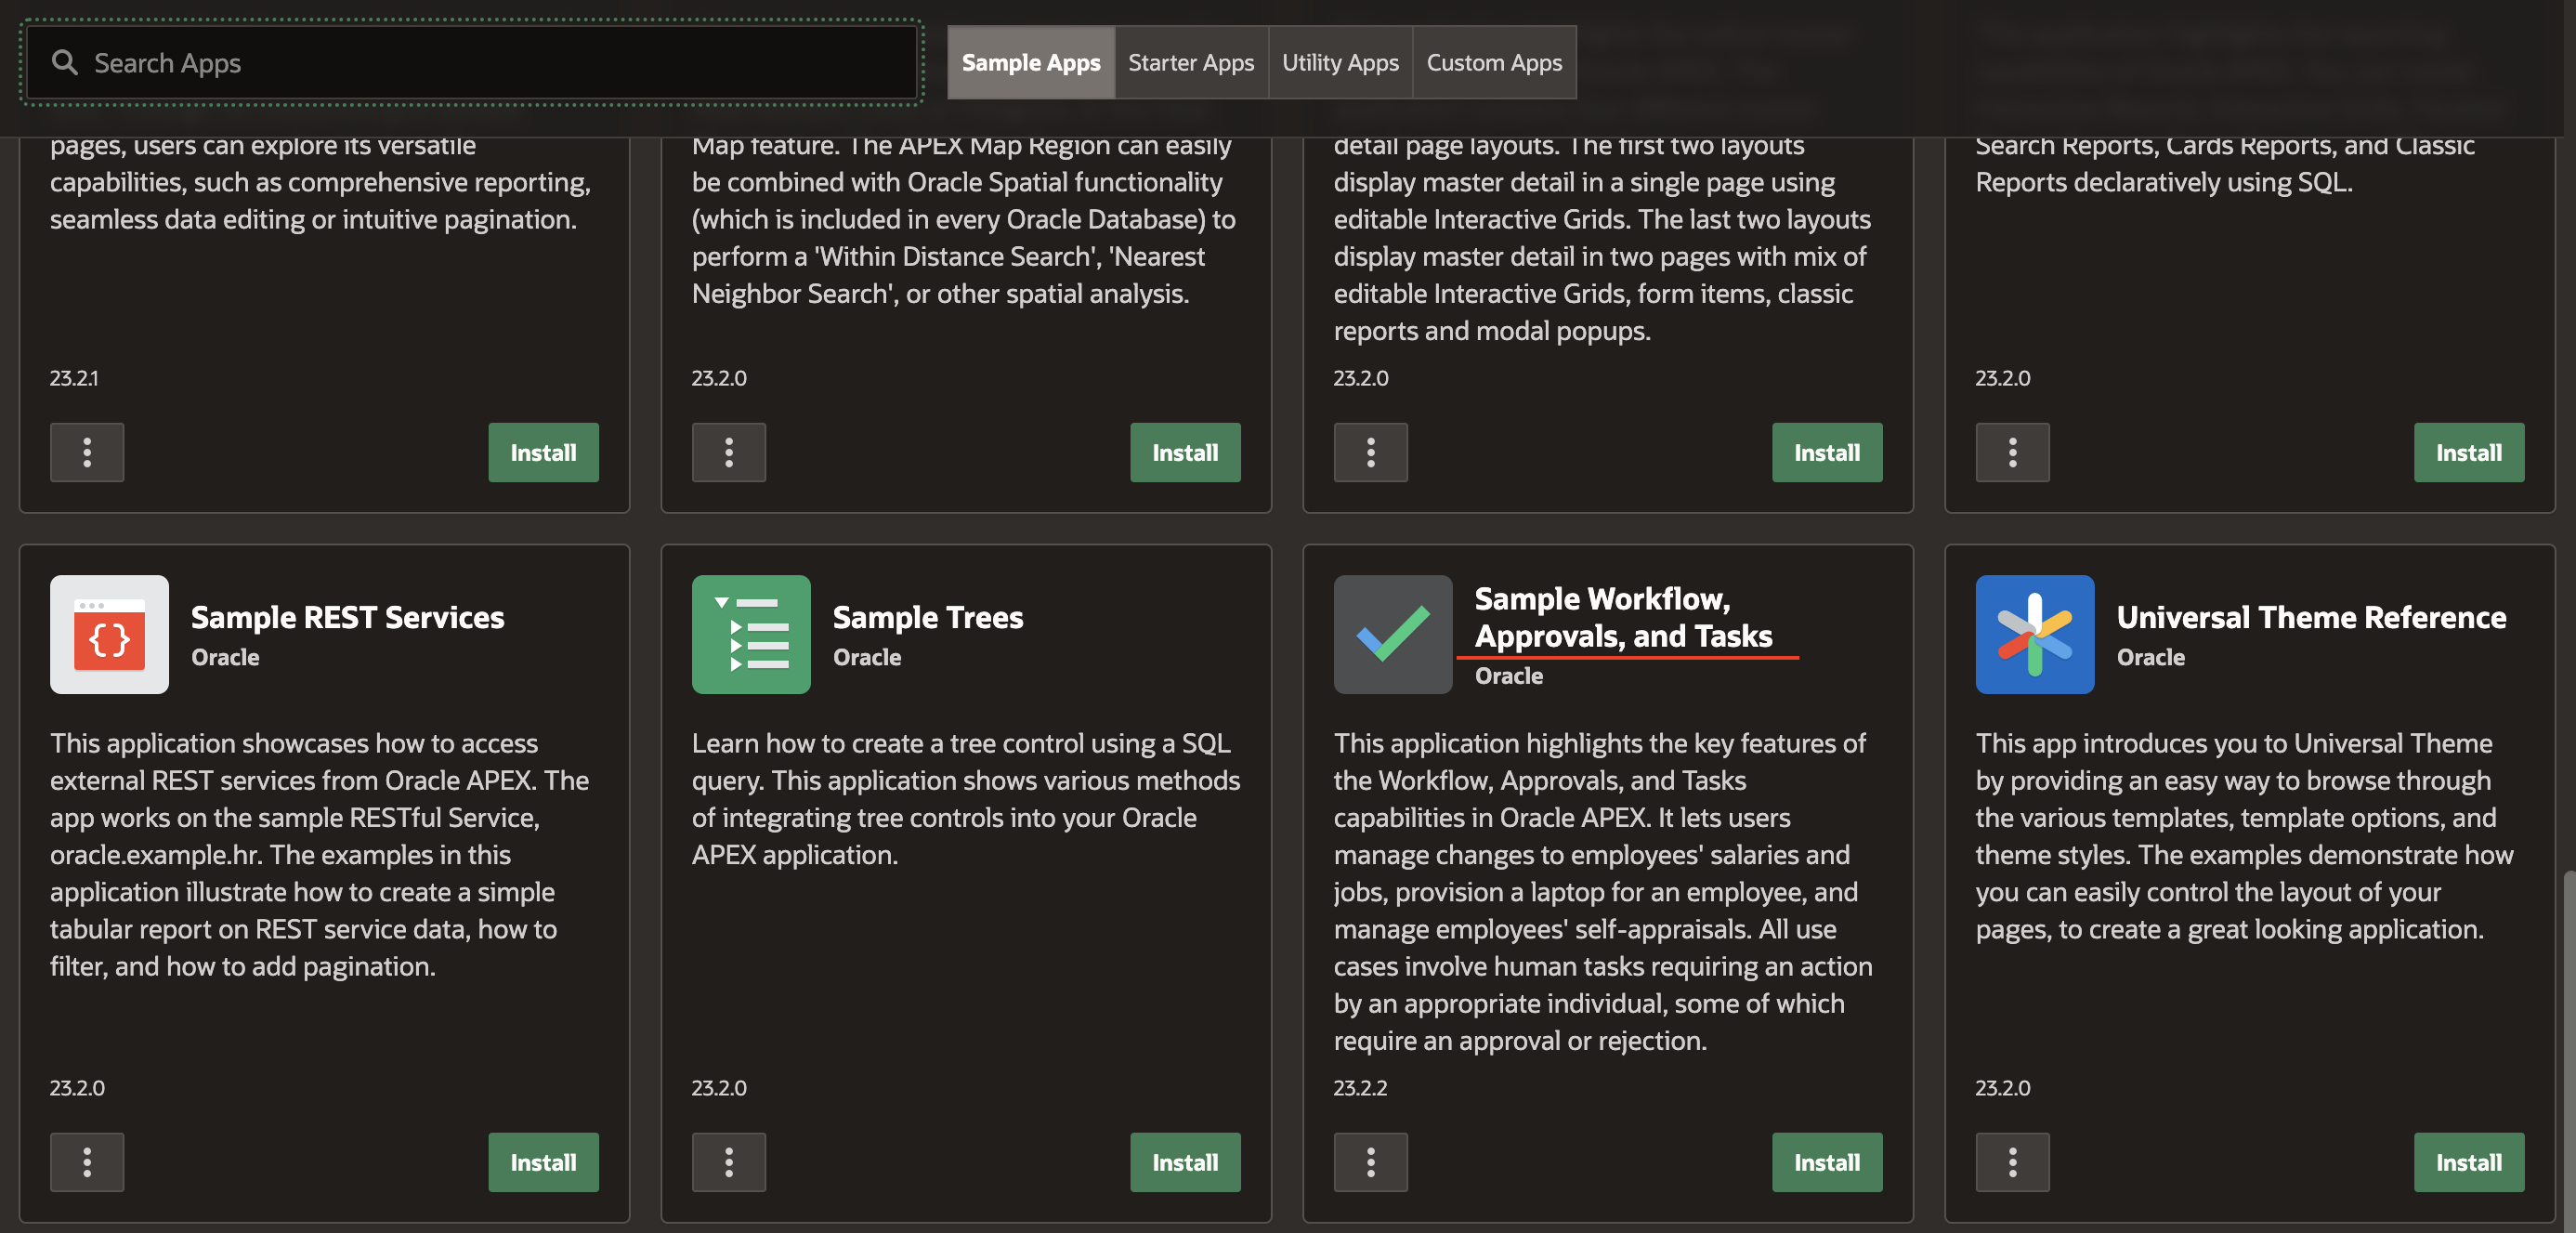Screen dimensions: 2576x1233
Task: Install the Universal Theme Reference app
Action: tap(2468, 1162)
